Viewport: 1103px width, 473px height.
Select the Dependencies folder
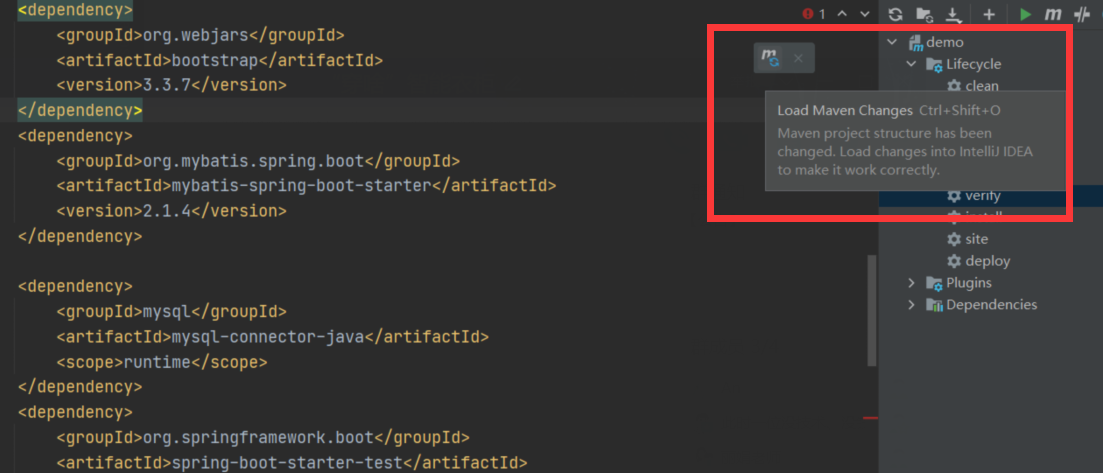pyautogui.click(x=992, y=305)
